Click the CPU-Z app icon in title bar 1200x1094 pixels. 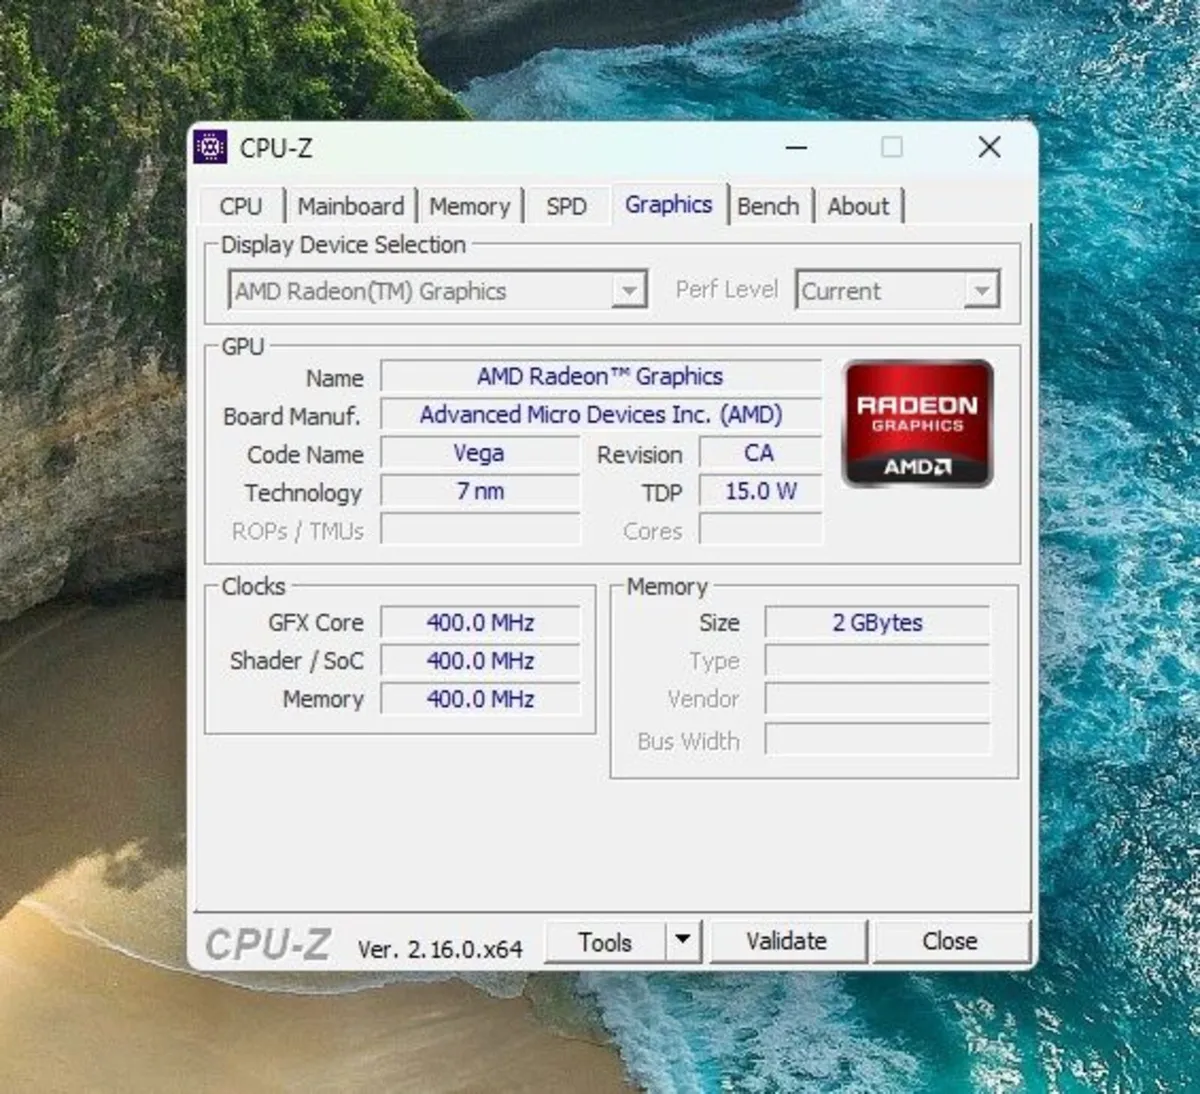[x=210, y=147]
